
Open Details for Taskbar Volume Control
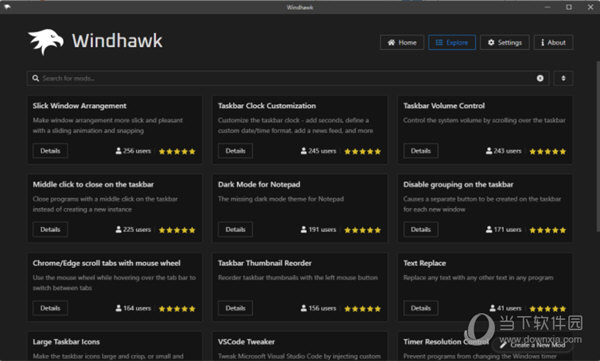pos(421,151)
